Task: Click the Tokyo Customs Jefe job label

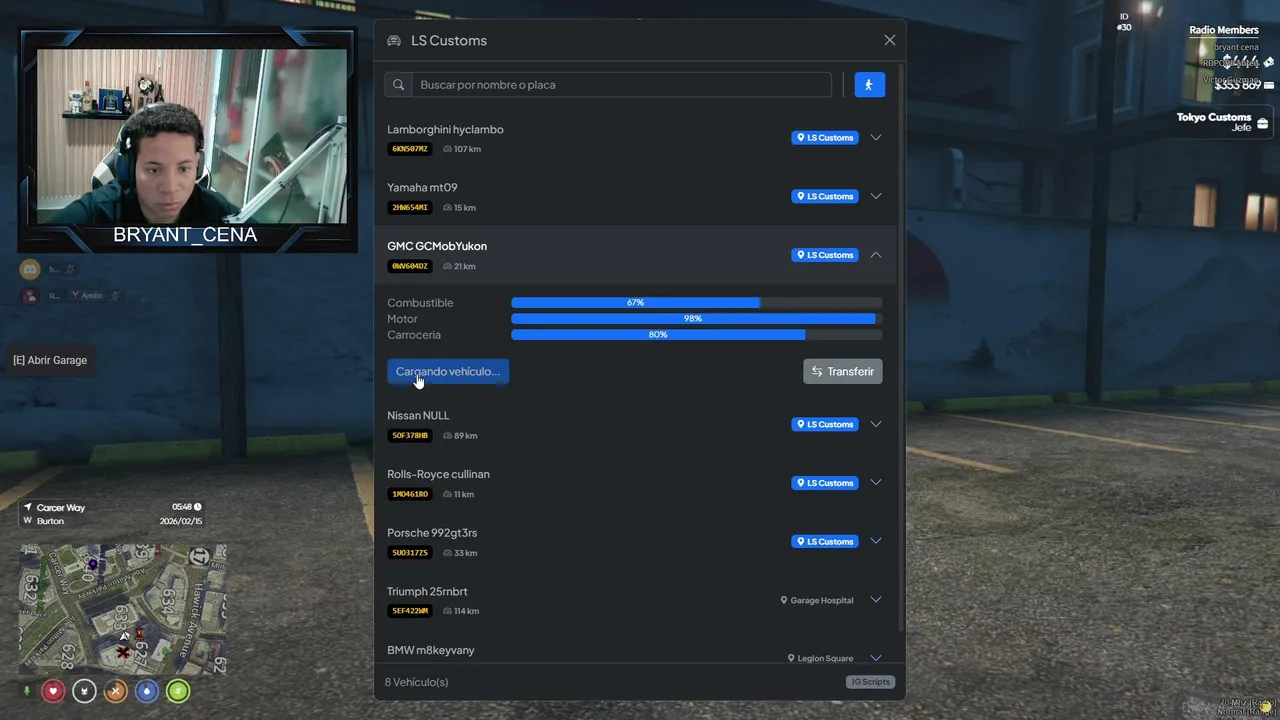Action: pyautogui.click(x=1214, y=122)
